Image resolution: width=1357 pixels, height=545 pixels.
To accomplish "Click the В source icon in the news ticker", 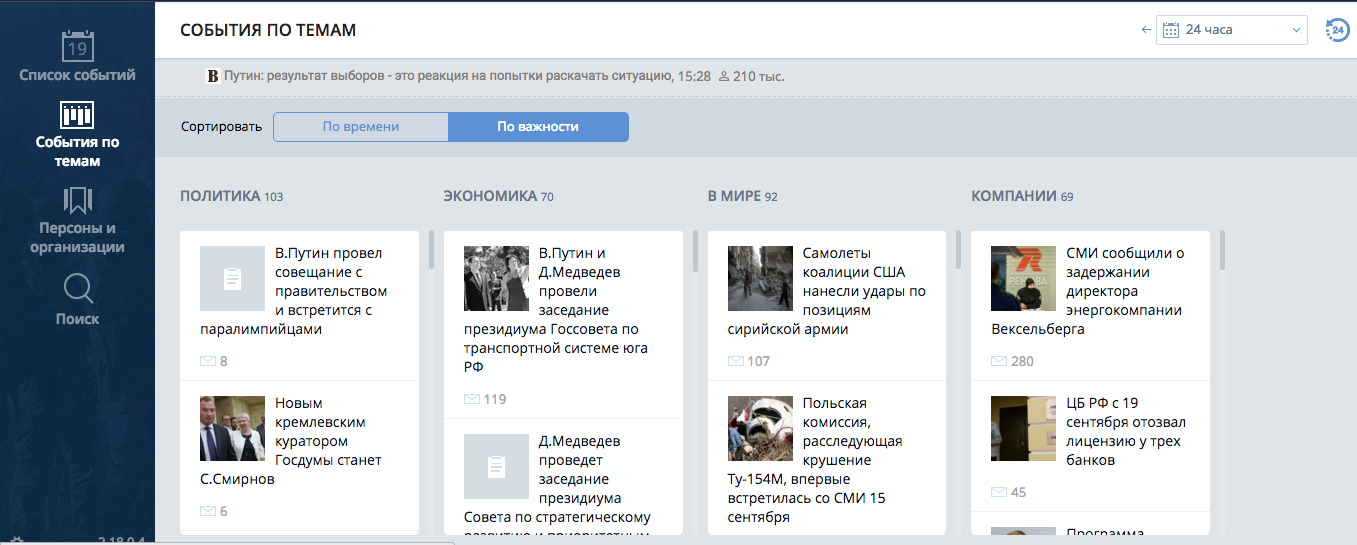I will point(212,76).
